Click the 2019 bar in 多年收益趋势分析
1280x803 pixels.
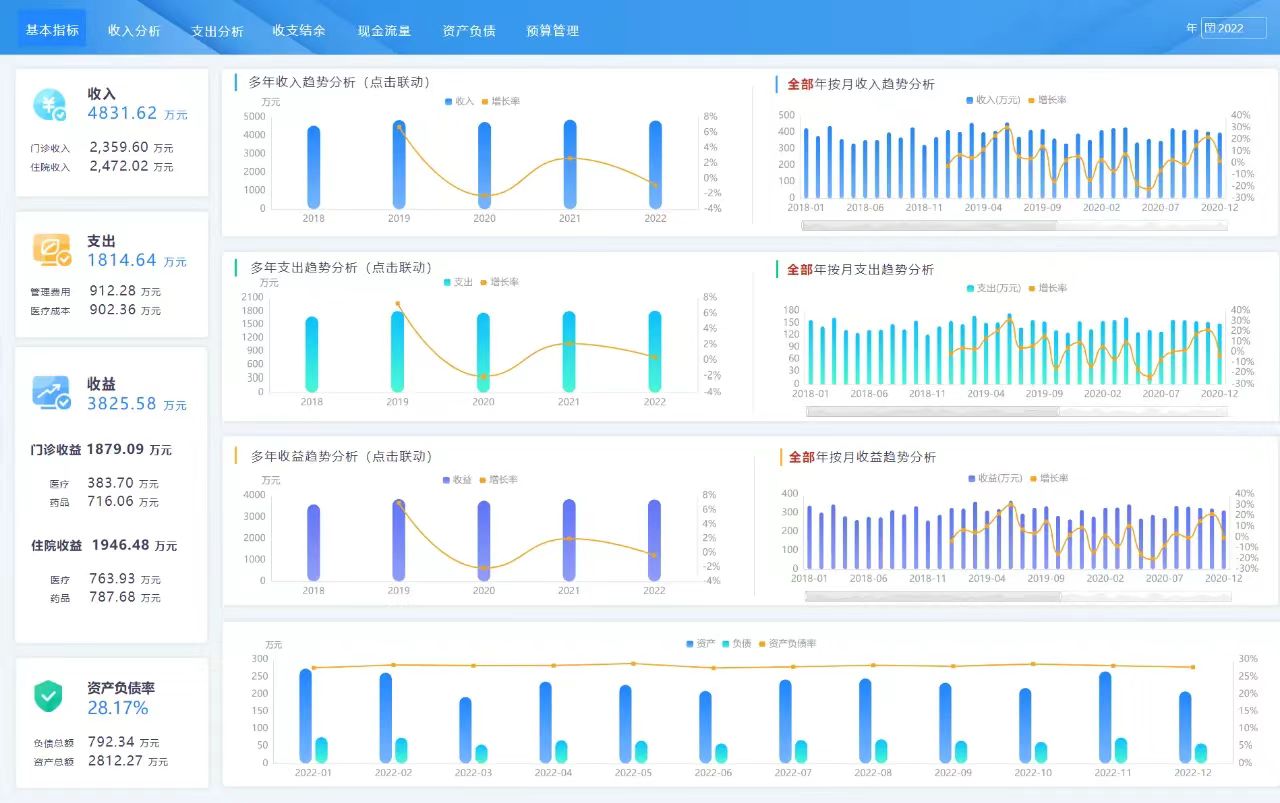pyautogui.click(x=399, y=540)
